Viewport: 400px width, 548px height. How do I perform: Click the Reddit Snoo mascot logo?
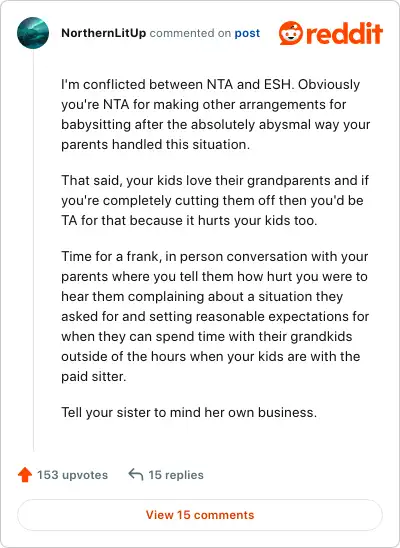(290, 33)
